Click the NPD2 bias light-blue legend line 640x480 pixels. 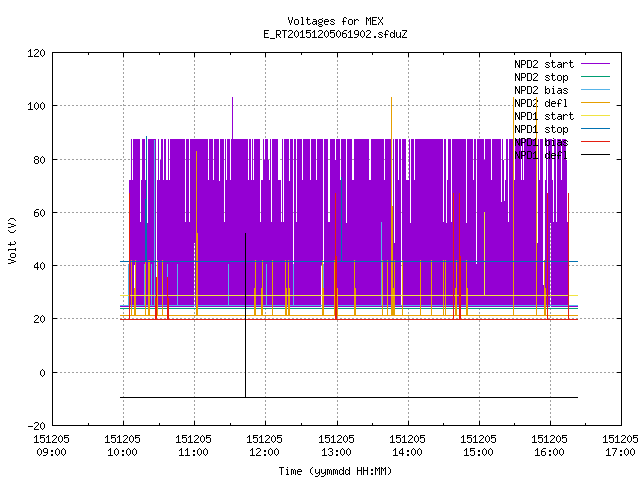595,90
